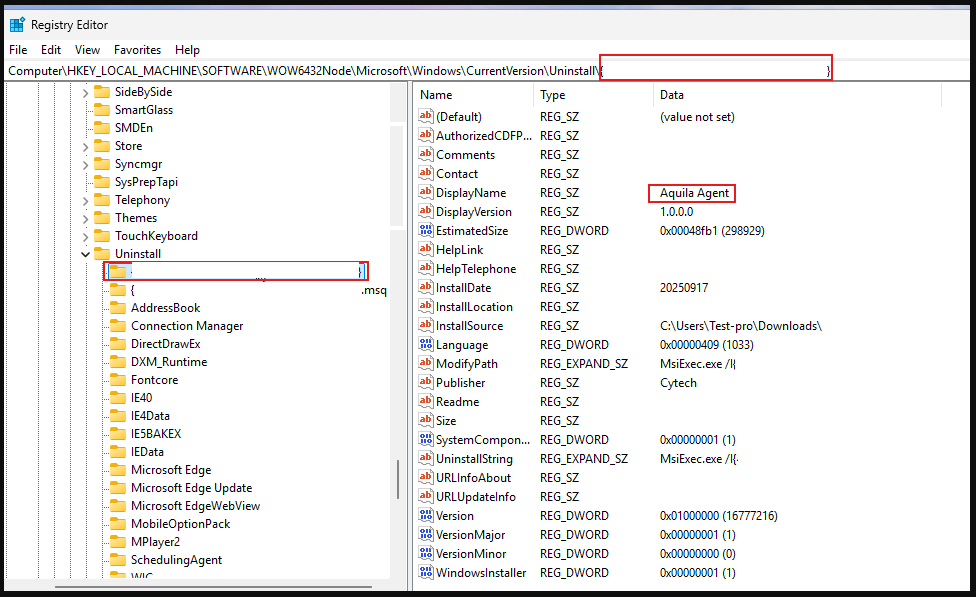Image resolution: width=976 pixels, height=597 pixels.
Task: Open the Favorites menu
Action: coord(137,49)
